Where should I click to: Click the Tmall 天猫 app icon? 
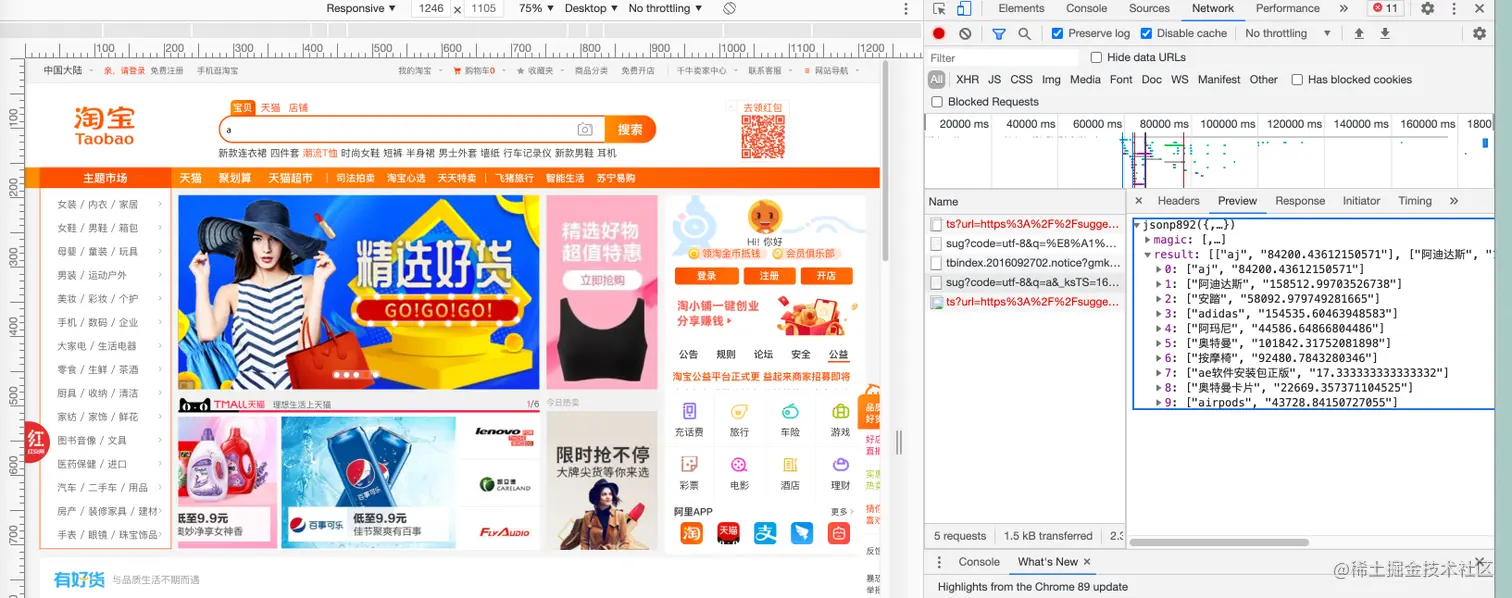(x=729, y=534)
